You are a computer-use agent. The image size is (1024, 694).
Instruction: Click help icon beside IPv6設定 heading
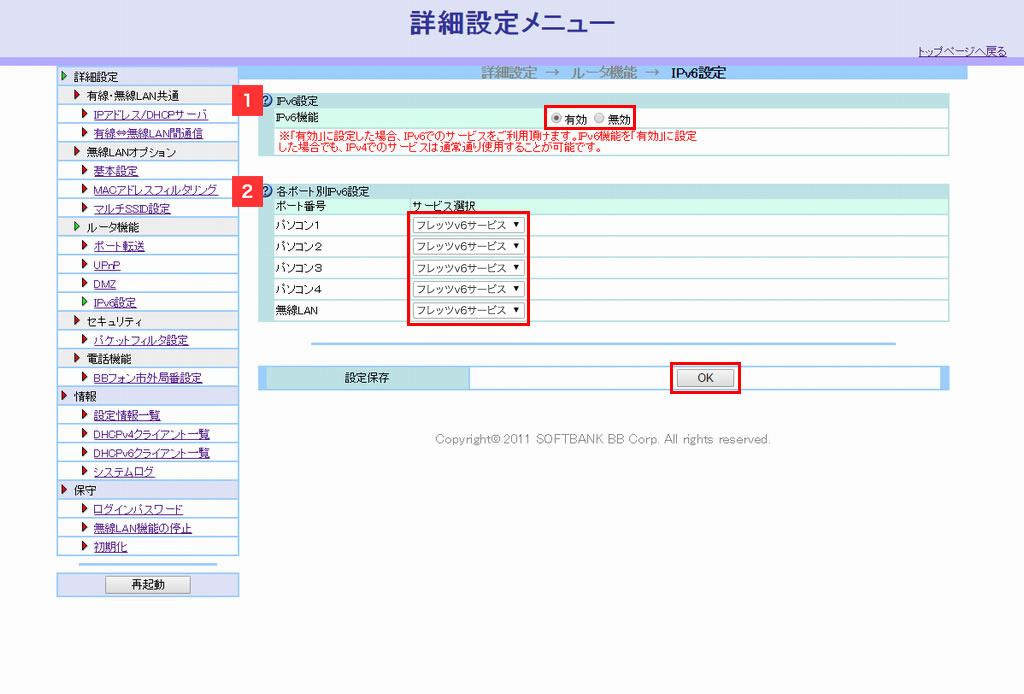pyautogui.click(x=267, y=100)
